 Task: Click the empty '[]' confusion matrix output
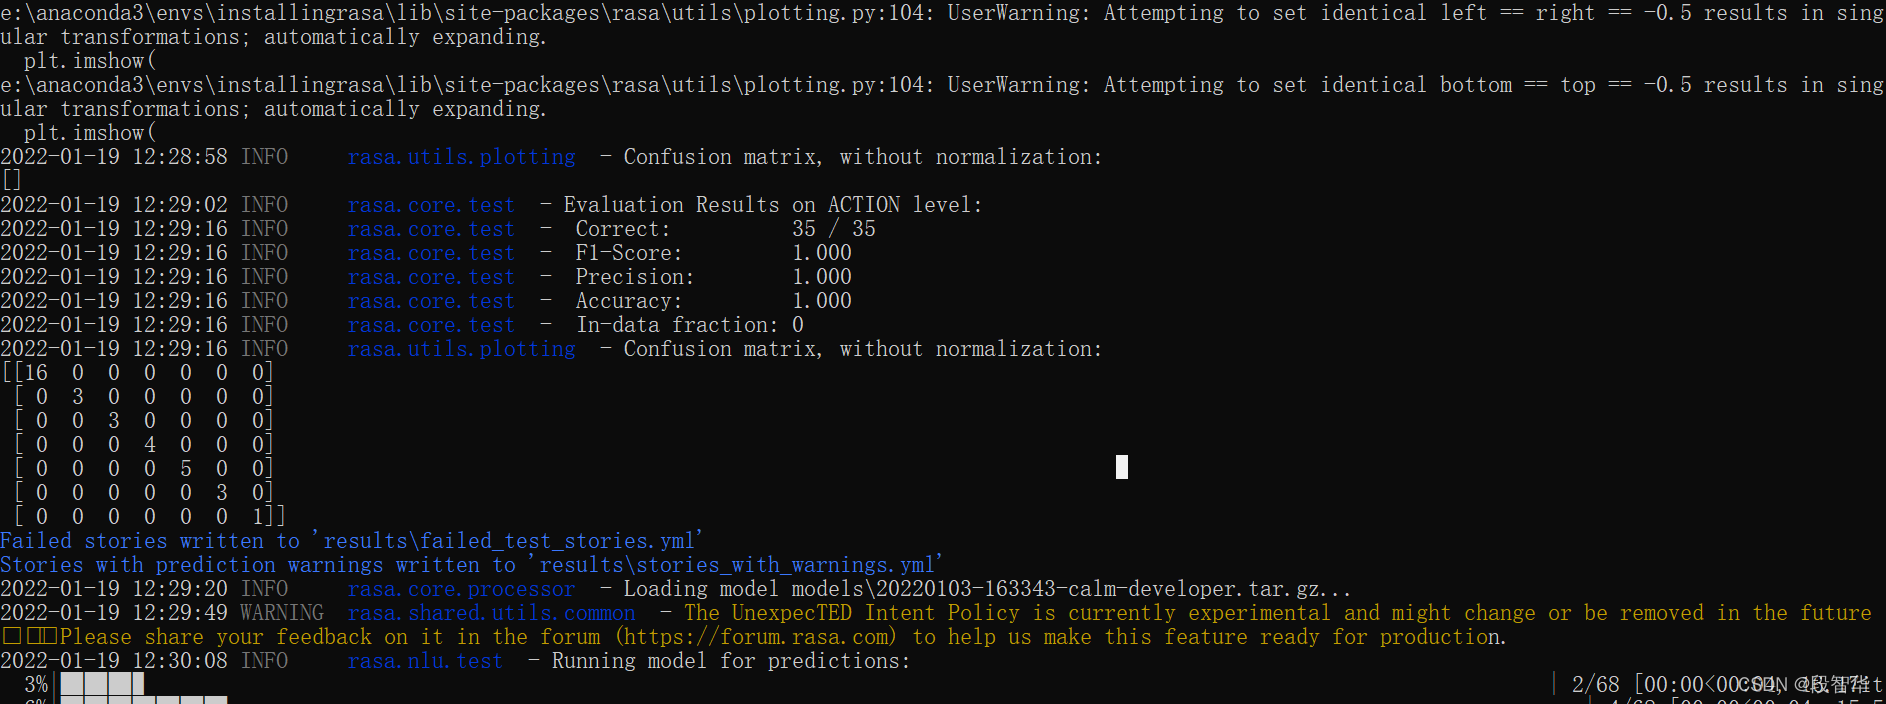click(12, 181)
